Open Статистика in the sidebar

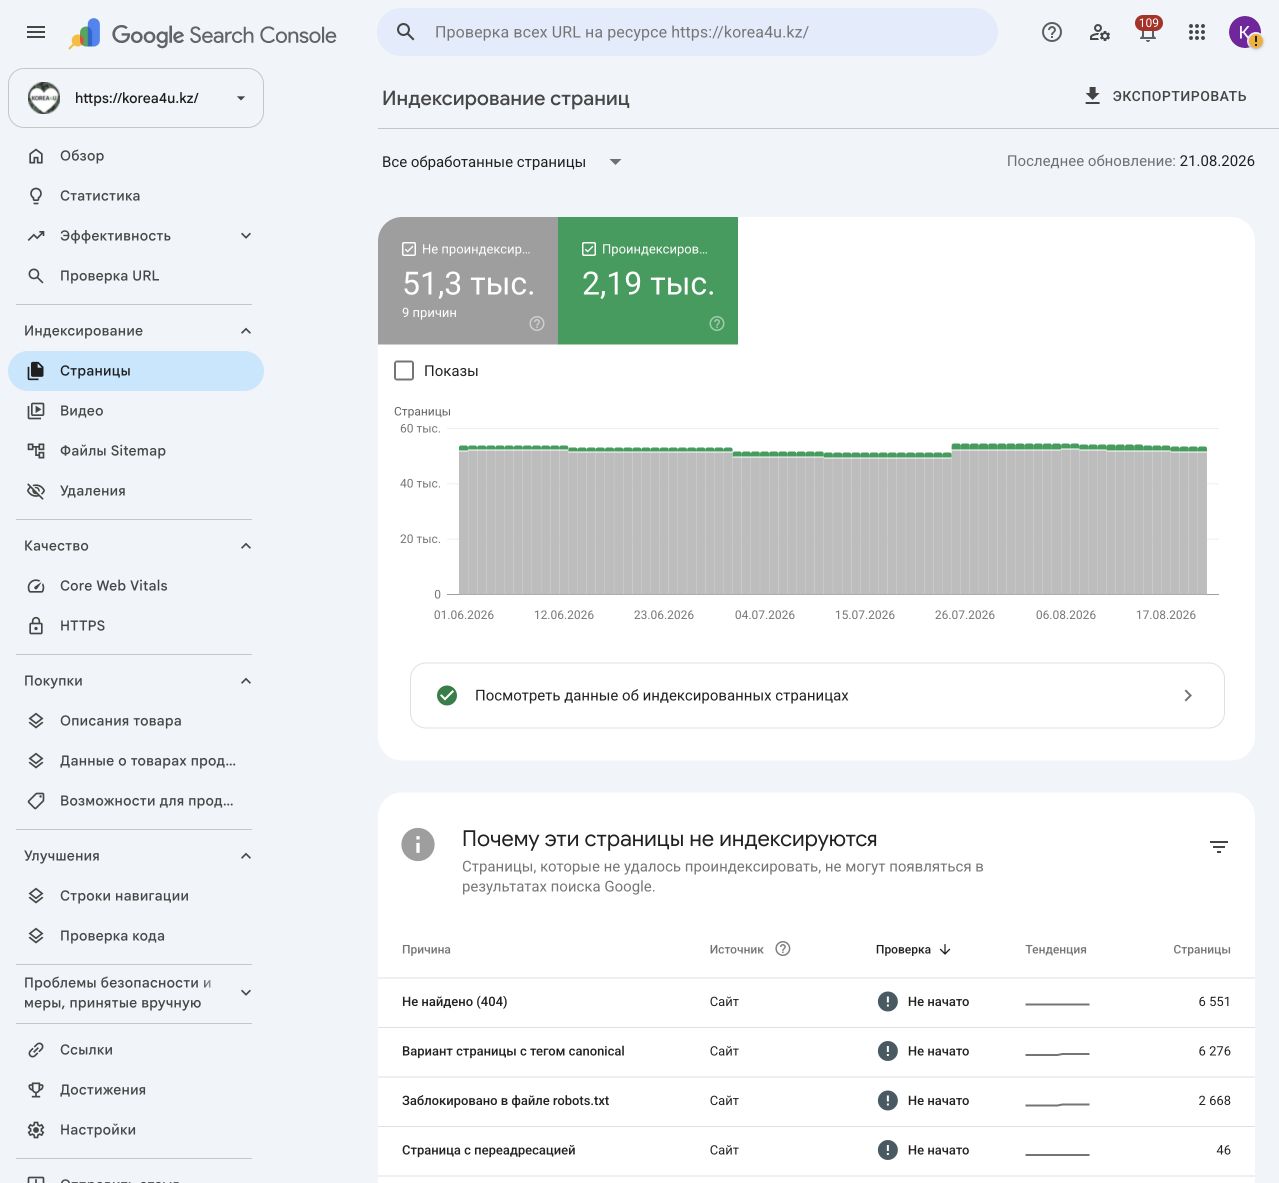click(136, 196)
